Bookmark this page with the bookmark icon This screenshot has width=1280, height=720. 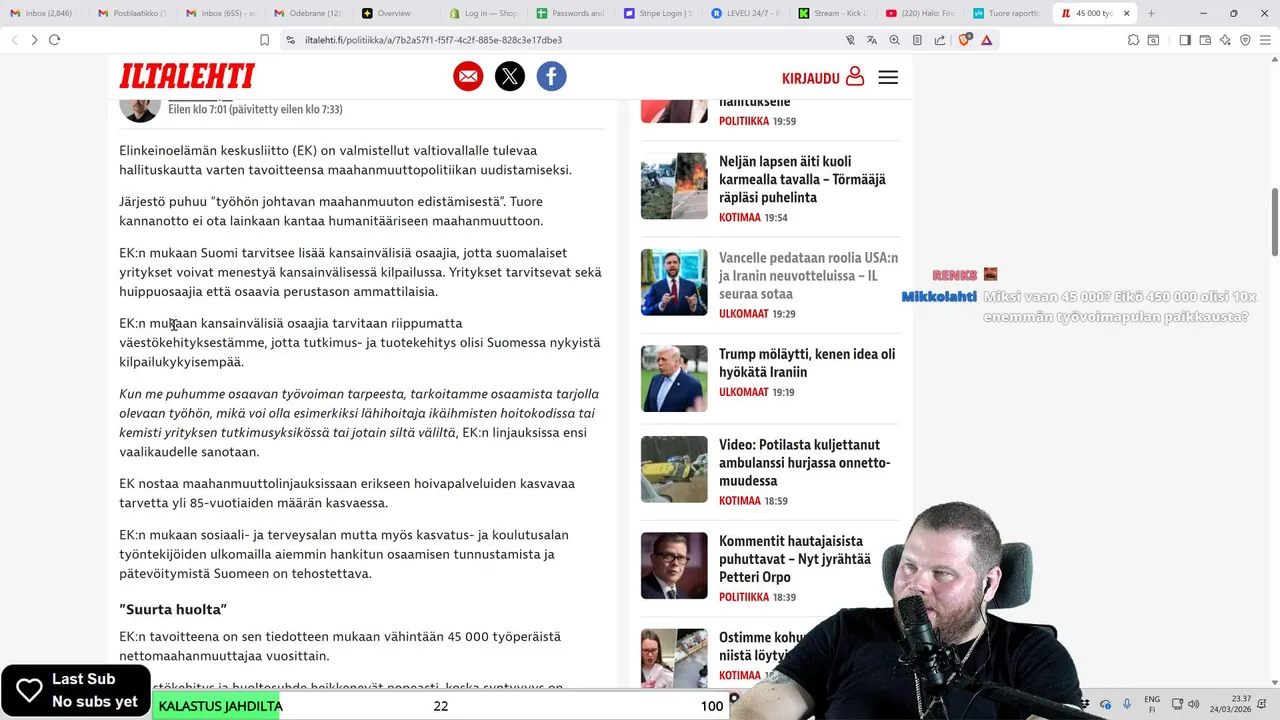click(x=264, y=40)
